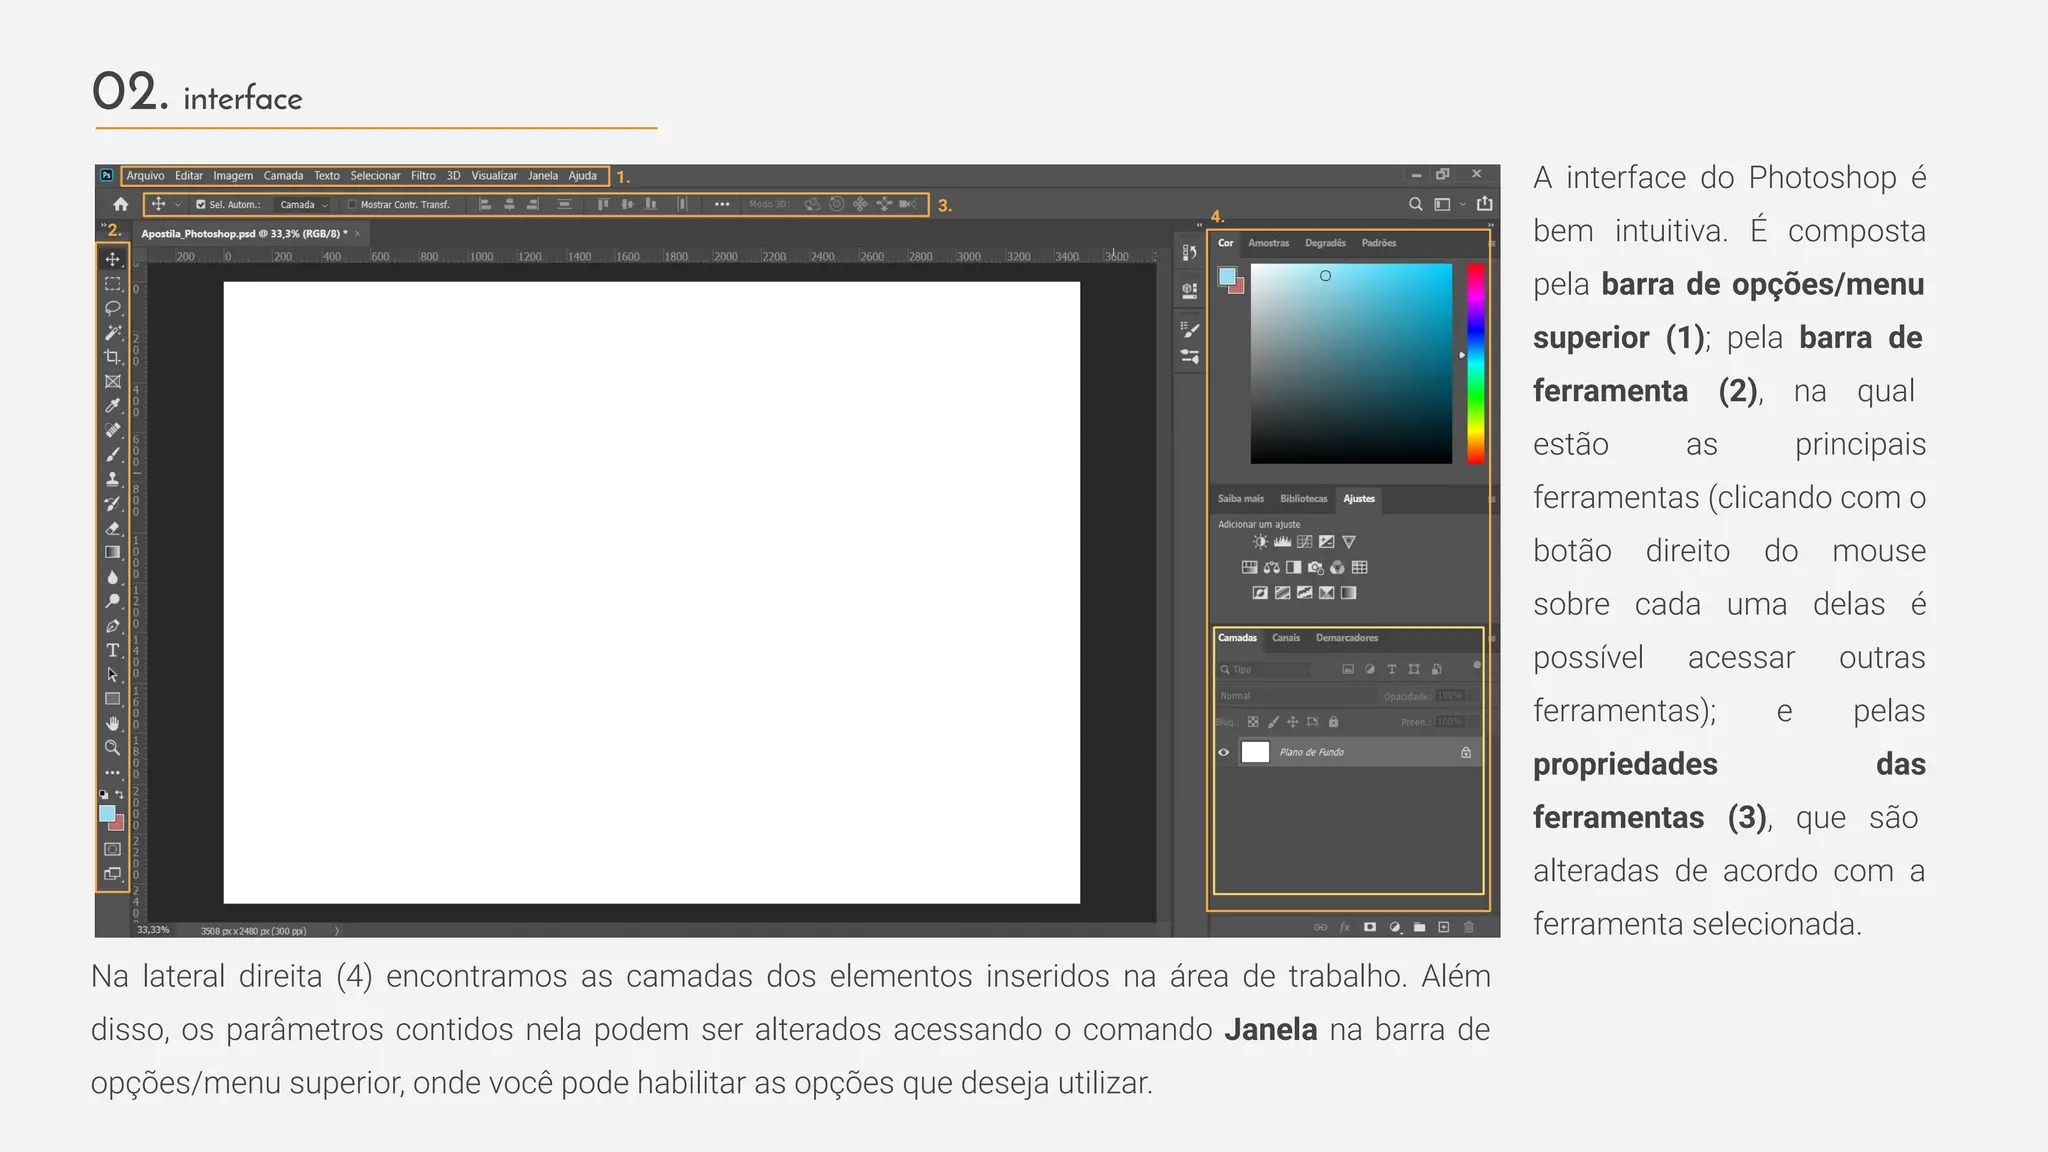Click the saturation/brightness color field
Viewport: 2048px width, 1152px height.
coord(1351,364)
